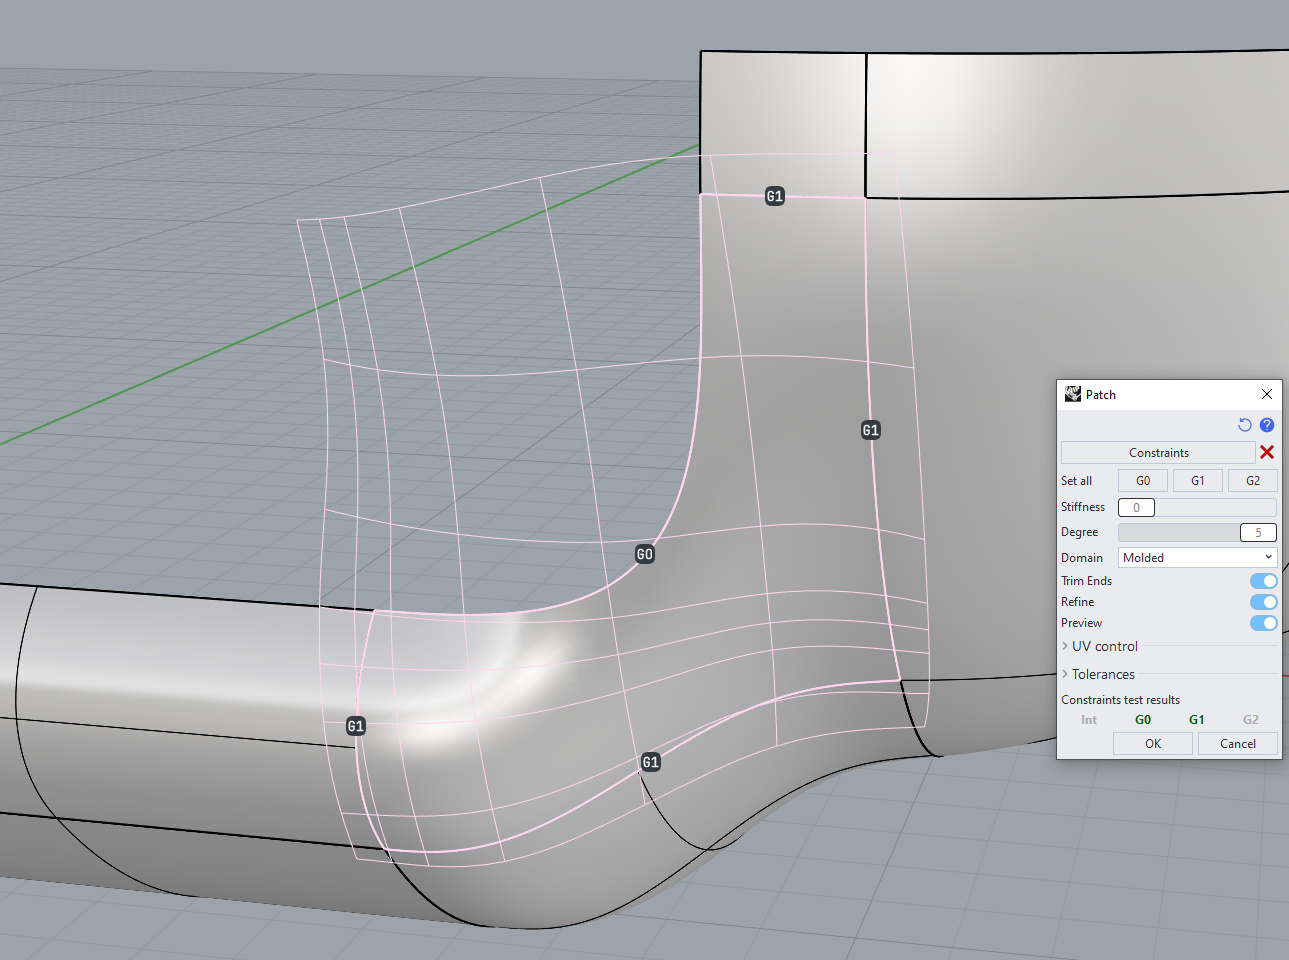Expand the UV control section
The width and height of the screenshot is (1289, 960).
(1104, 647)
